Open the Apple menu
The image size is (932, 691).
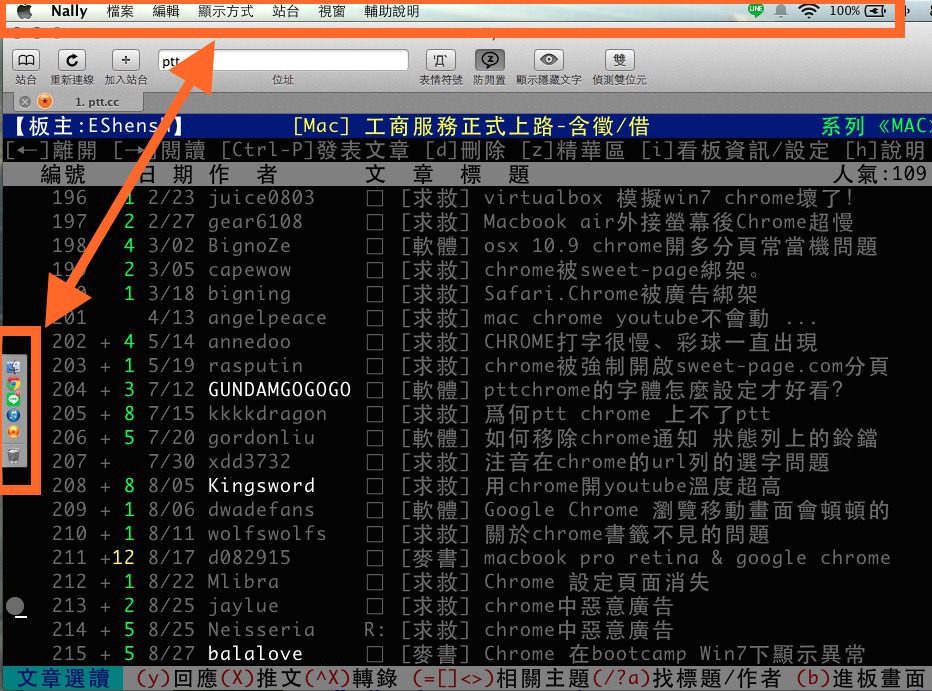(x=24, y=11)
